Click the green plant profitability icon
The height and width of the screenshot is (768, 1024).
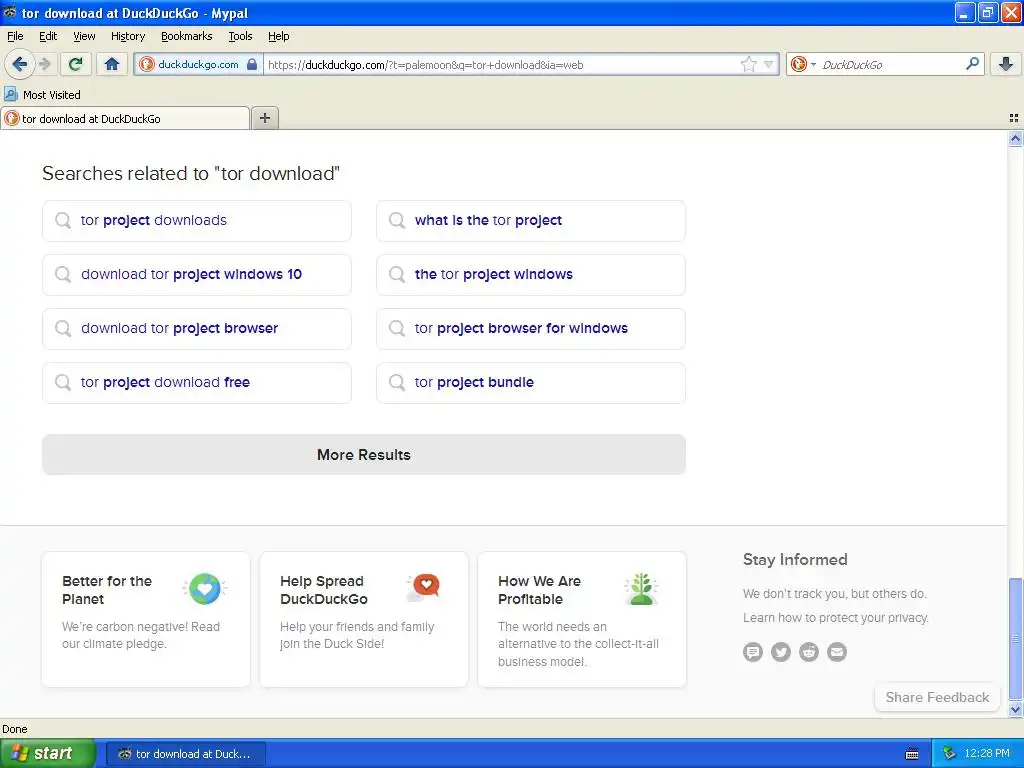point(641,589)
